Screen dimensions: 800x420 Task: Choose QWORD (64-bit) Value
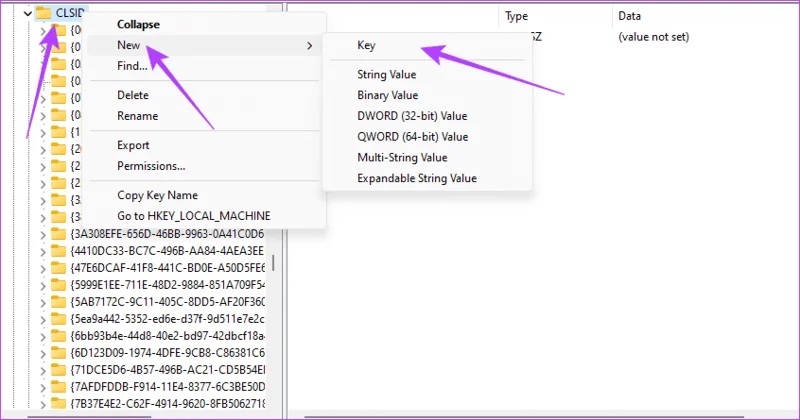coord(413,137)
